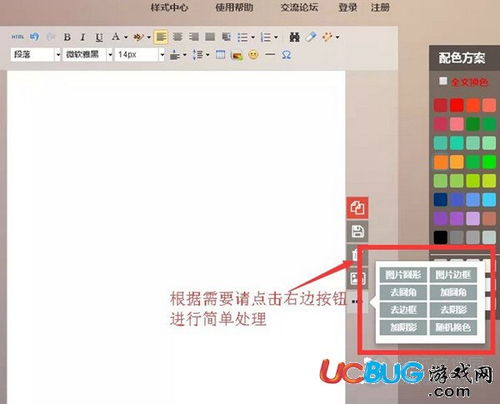
Task: Click the eraser clear-formatting icon
Action: (x=311, y=37)
